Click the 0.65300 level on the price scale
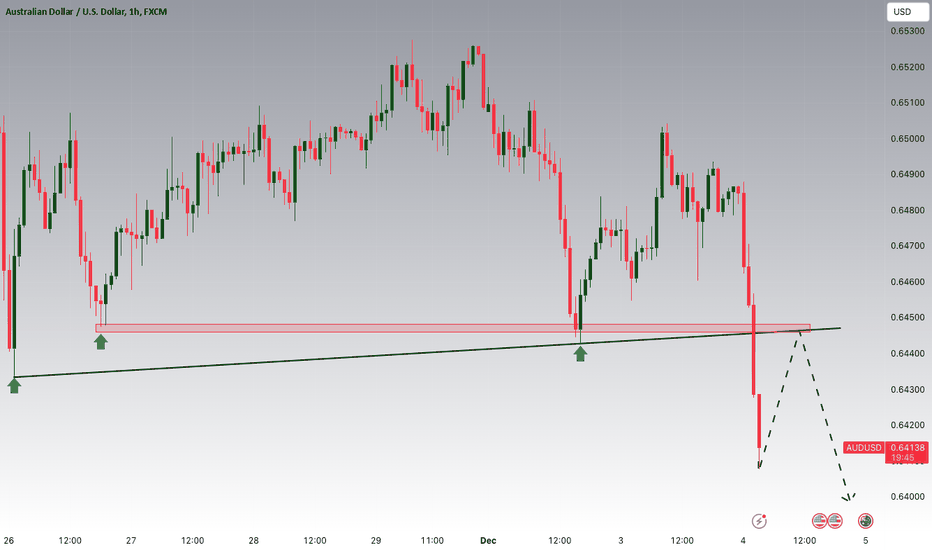Image resolution: width=932 pixels, height=550 pixels. point(904,31)
